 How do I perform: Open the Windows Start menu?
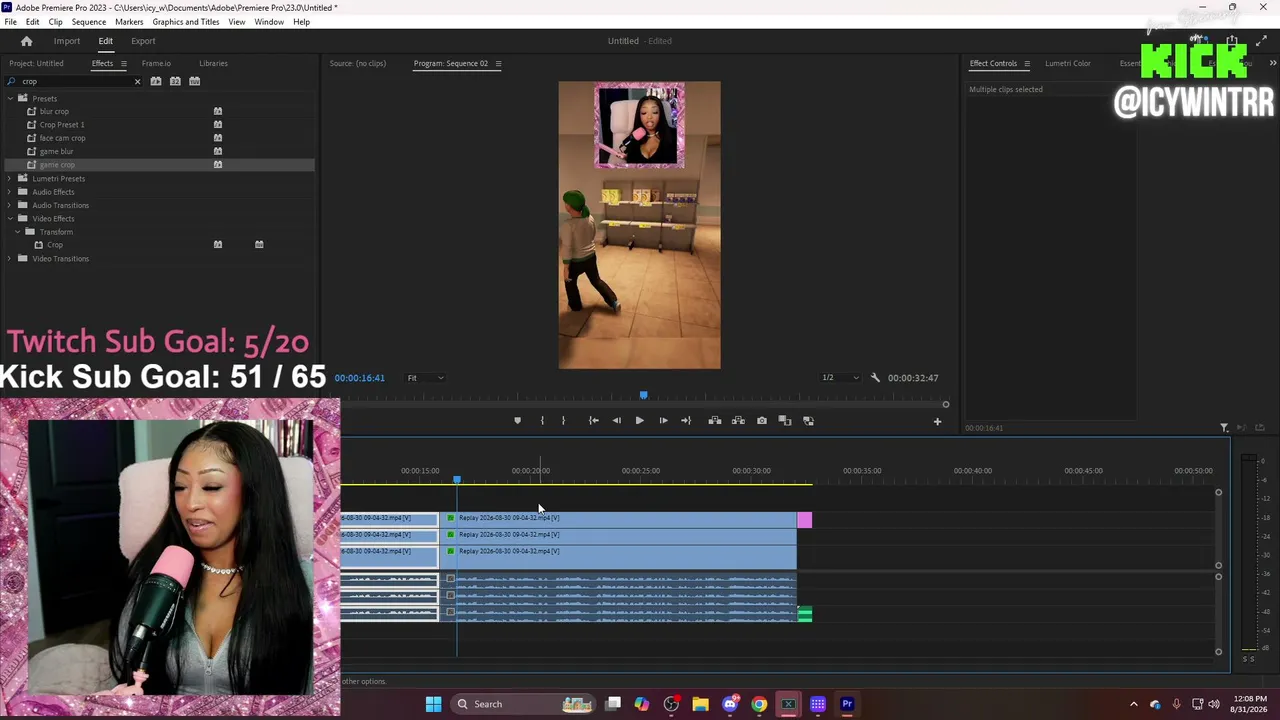click(x=433, y=704)
